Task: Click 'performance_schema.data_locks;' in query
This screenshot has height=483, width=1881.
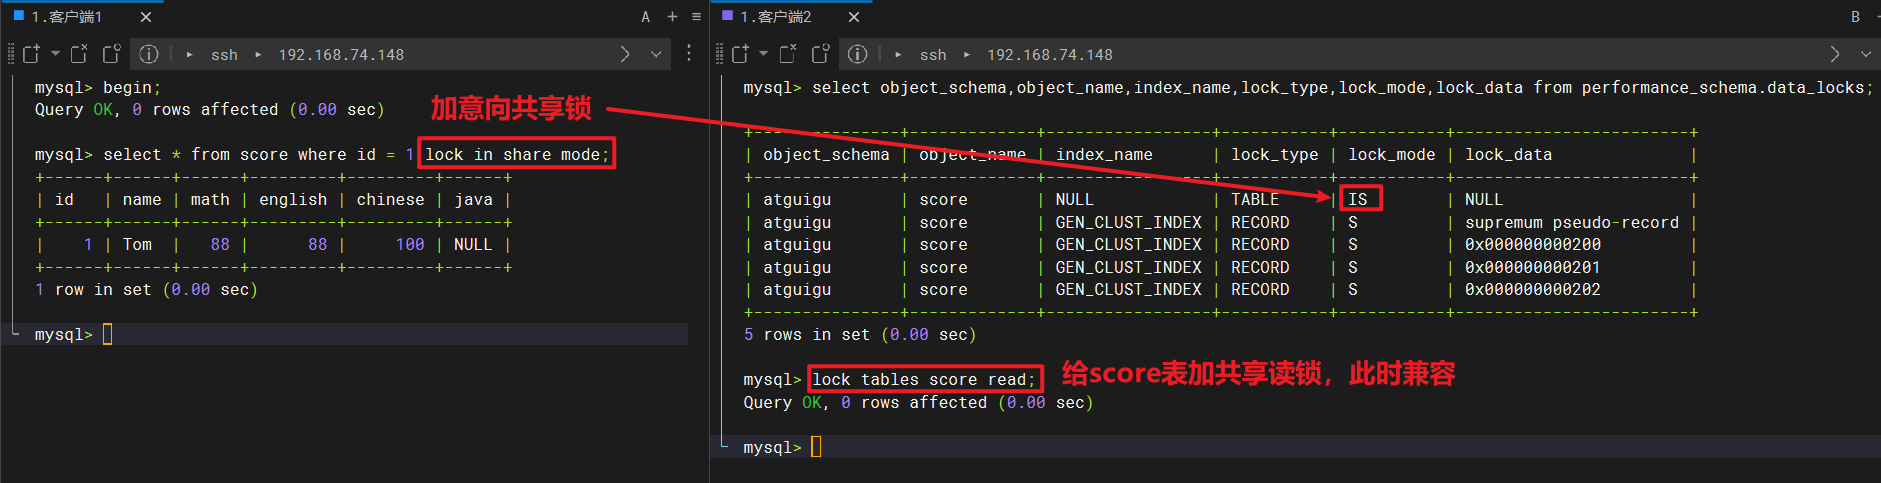Action: [x=1727, y=87]
